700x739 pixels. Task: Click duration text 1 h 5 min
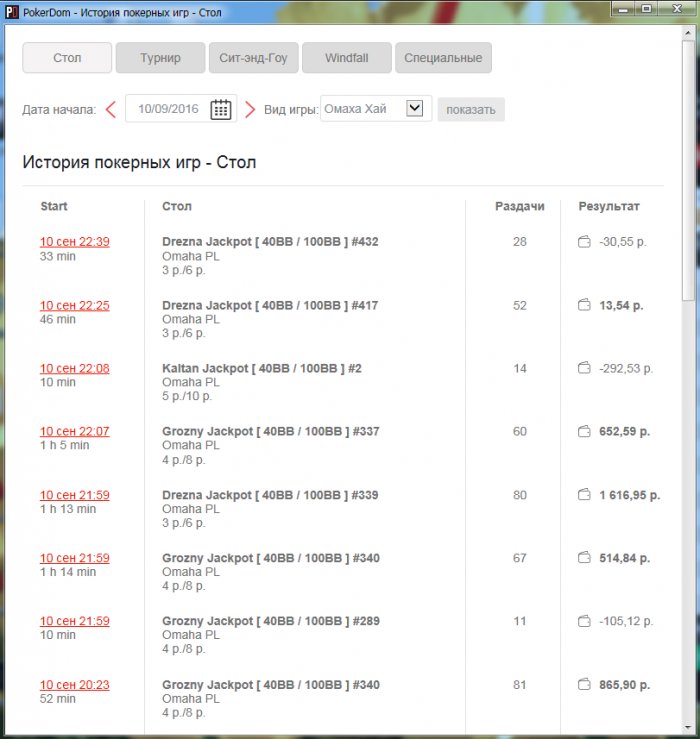pos(65,445)
